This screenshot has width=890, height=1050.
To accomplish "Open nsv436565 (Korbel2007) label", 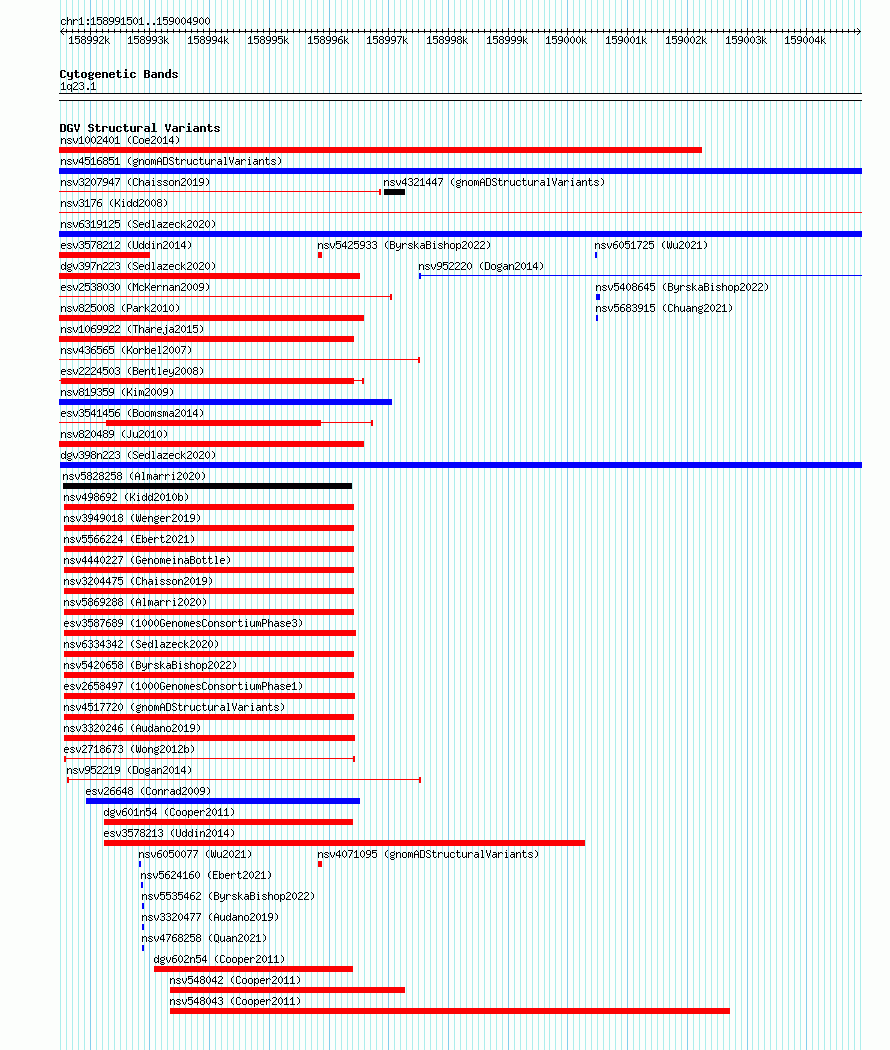I will pos(126,350).
